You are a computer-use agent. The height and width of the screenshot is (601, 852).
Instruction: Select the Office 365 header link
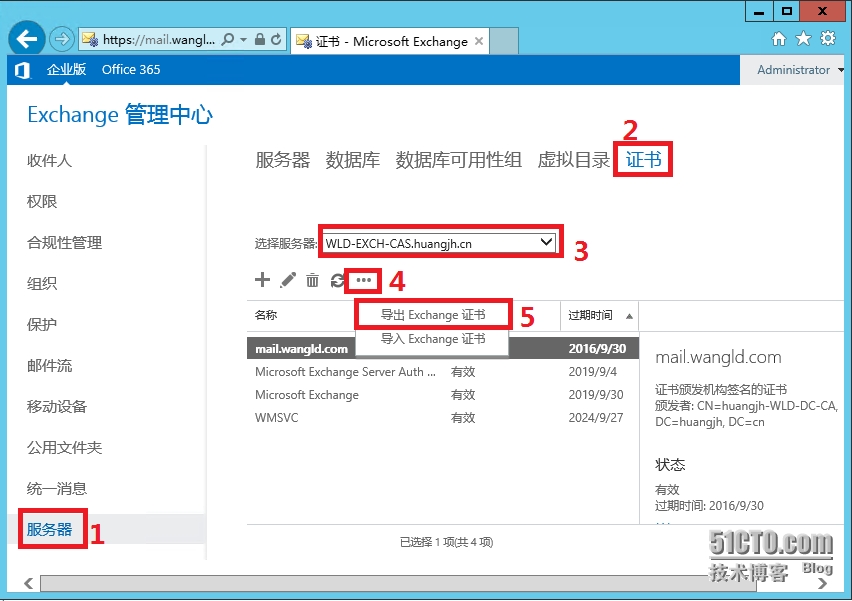(131, 70)
